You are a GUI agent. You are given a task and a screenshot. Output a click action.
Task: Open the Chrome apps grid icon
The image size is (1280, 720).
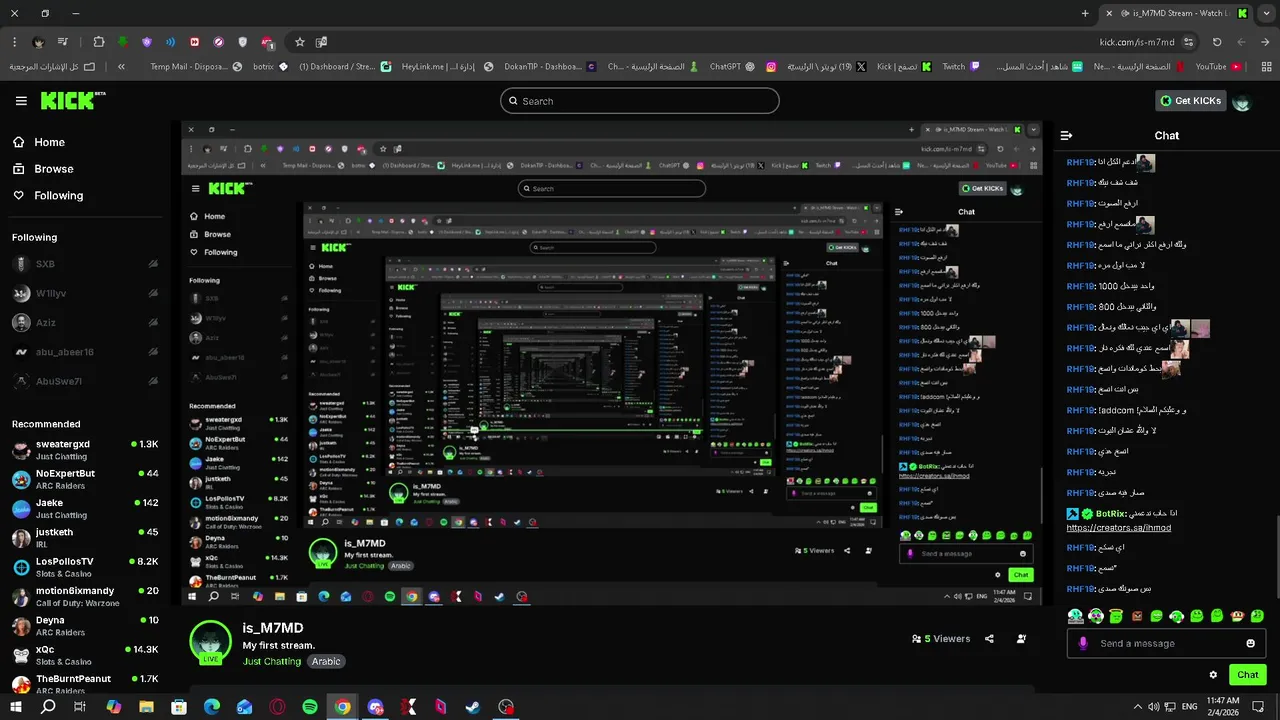[x=1264, y=67]
